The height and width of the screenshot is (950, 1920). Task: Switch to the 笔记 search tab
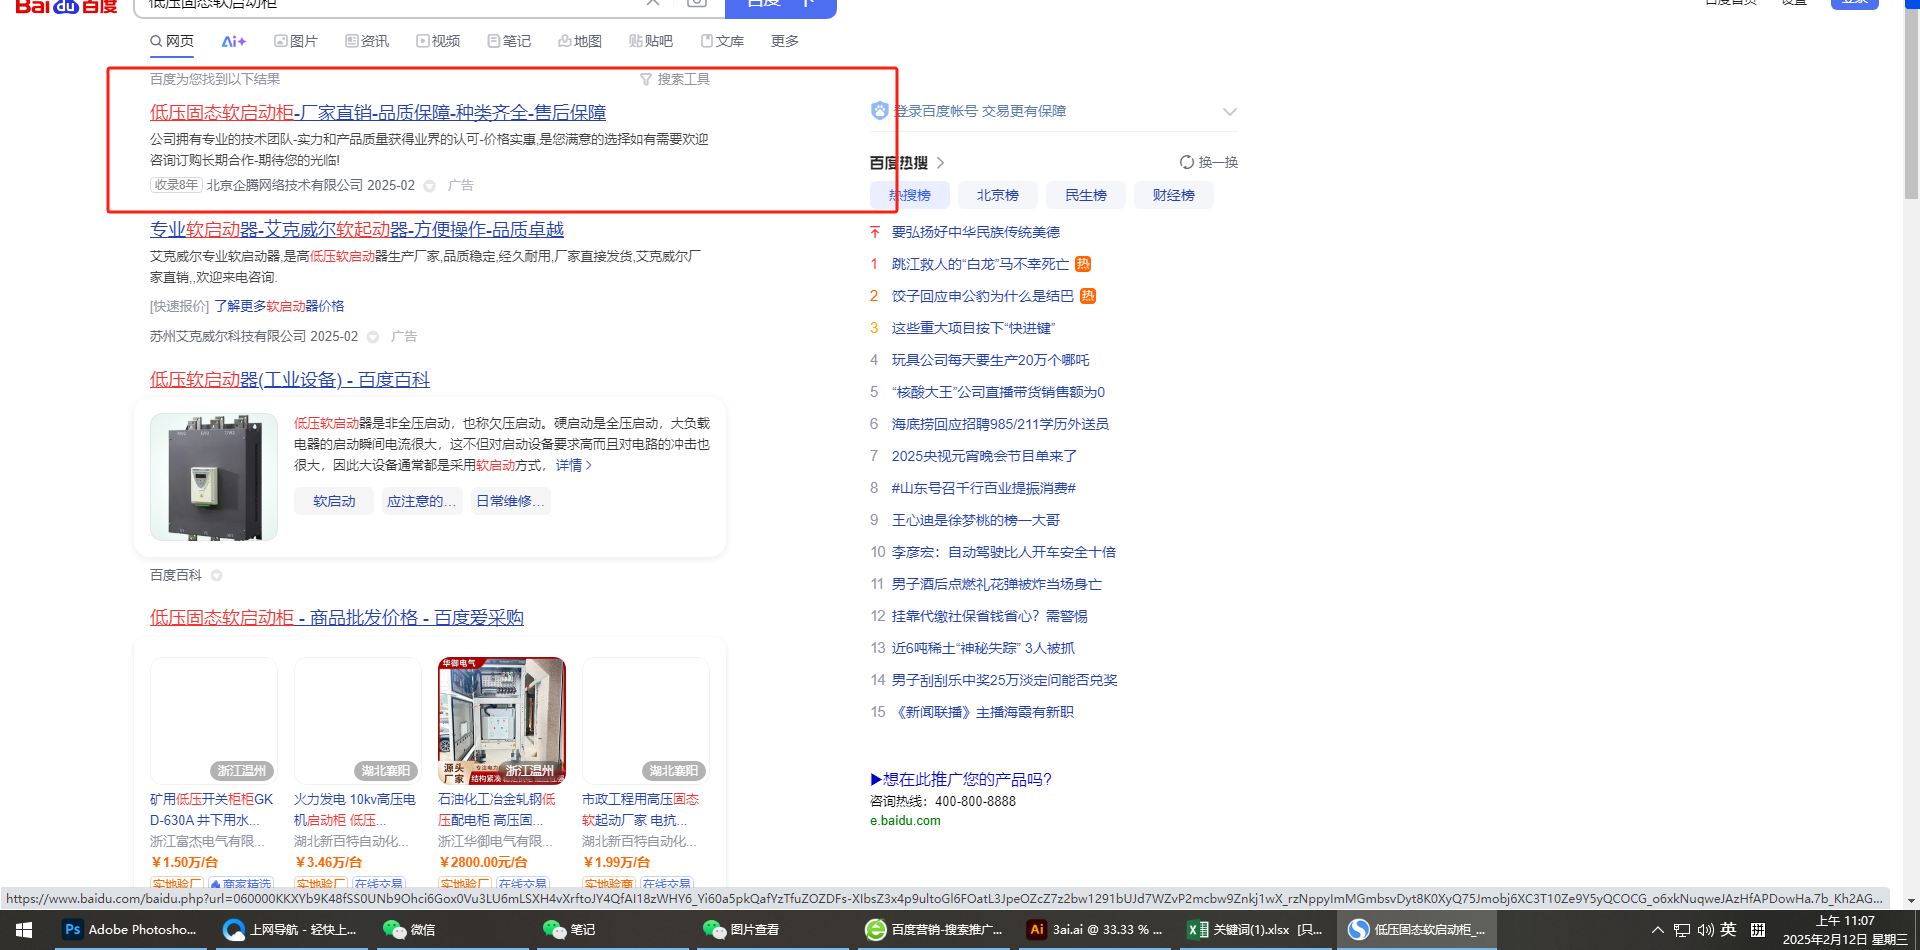509,41
